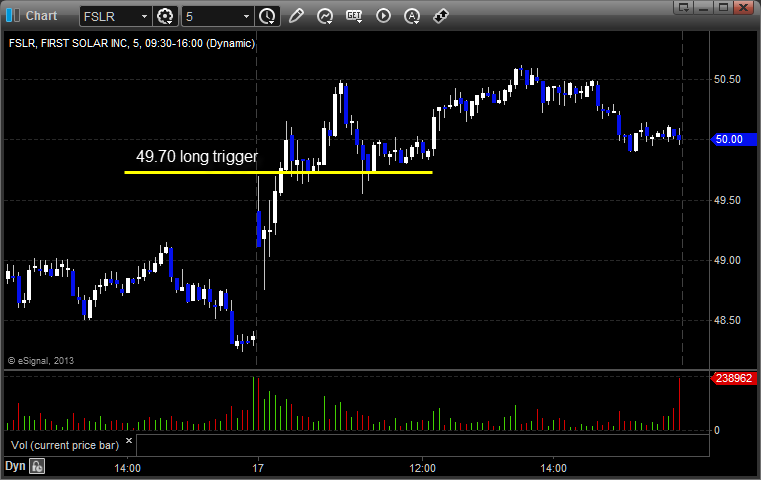This screenshot has height=480, width=761.
Task: Click the left 14:00 time axis label
Action: click(x=127, y=468)
